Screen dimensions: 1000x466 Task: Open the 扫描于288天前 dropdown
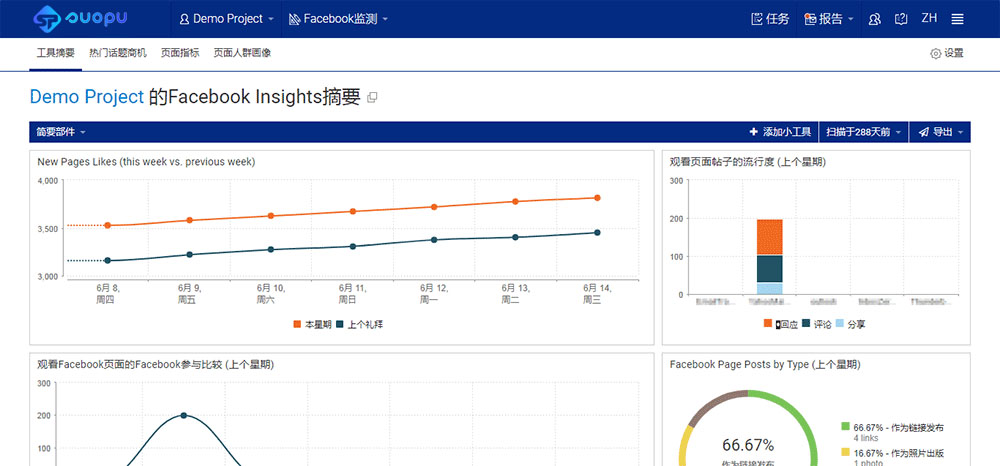pos(864,132)
